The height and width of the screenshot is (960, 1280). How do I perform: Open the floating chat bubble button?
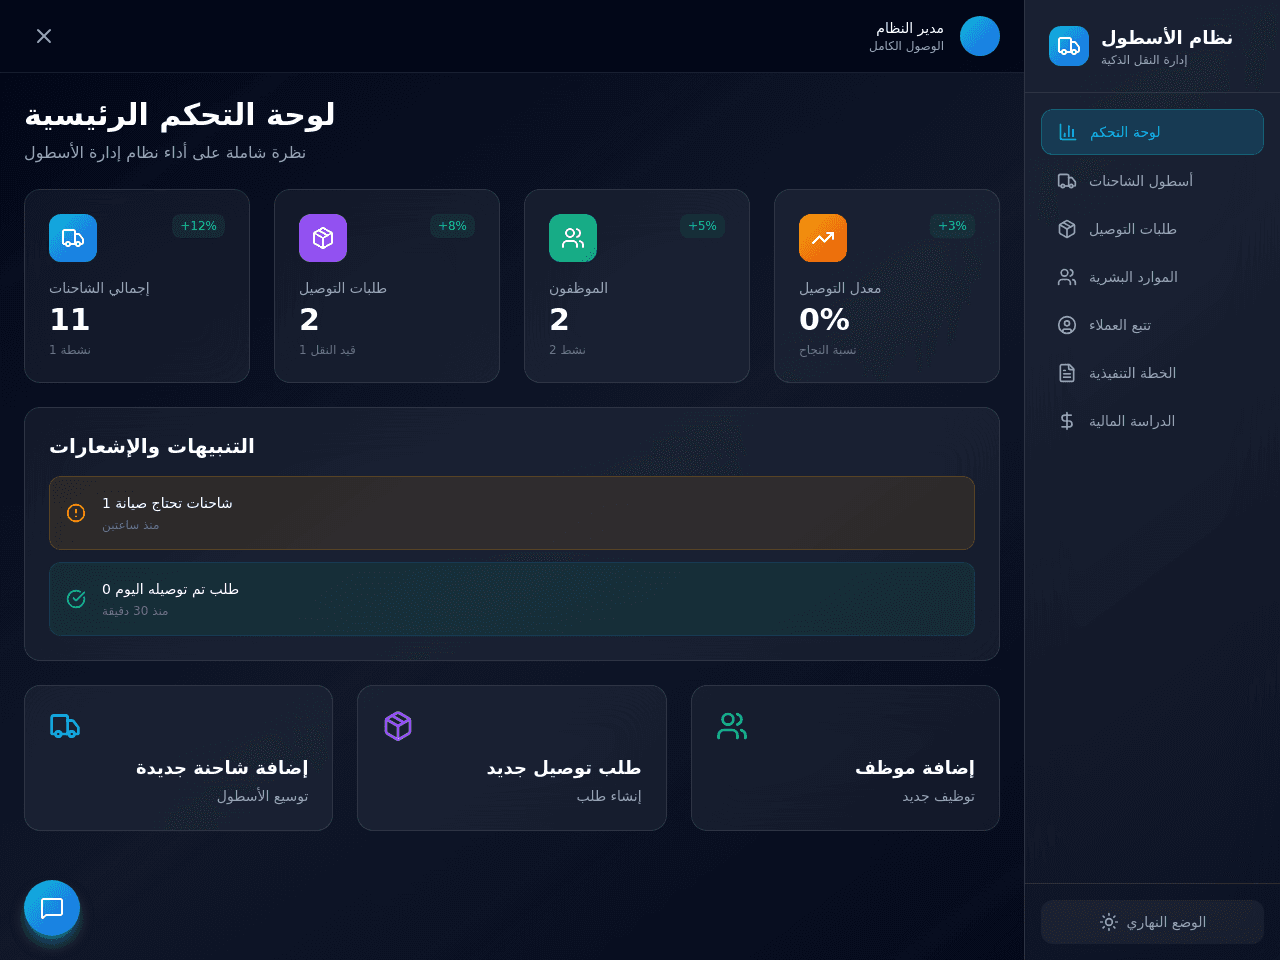pyautogui.click(x=52, y=908)
